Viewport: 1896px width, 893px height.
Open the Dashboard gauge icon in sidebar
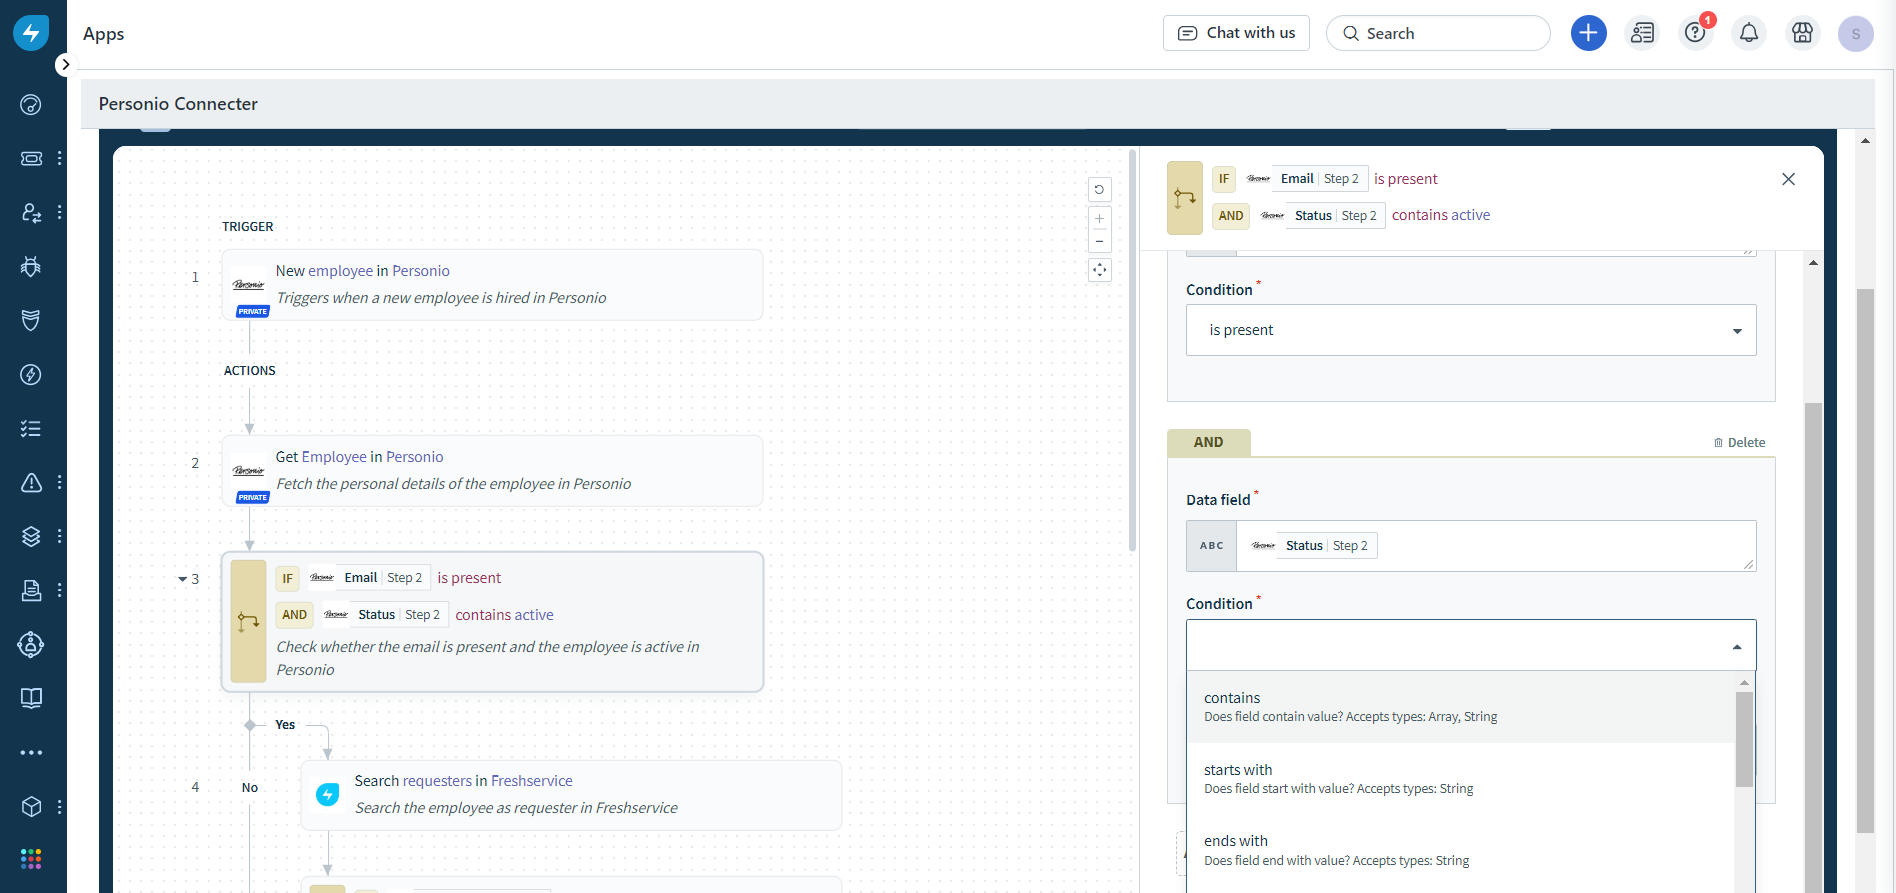click(31, 105)
